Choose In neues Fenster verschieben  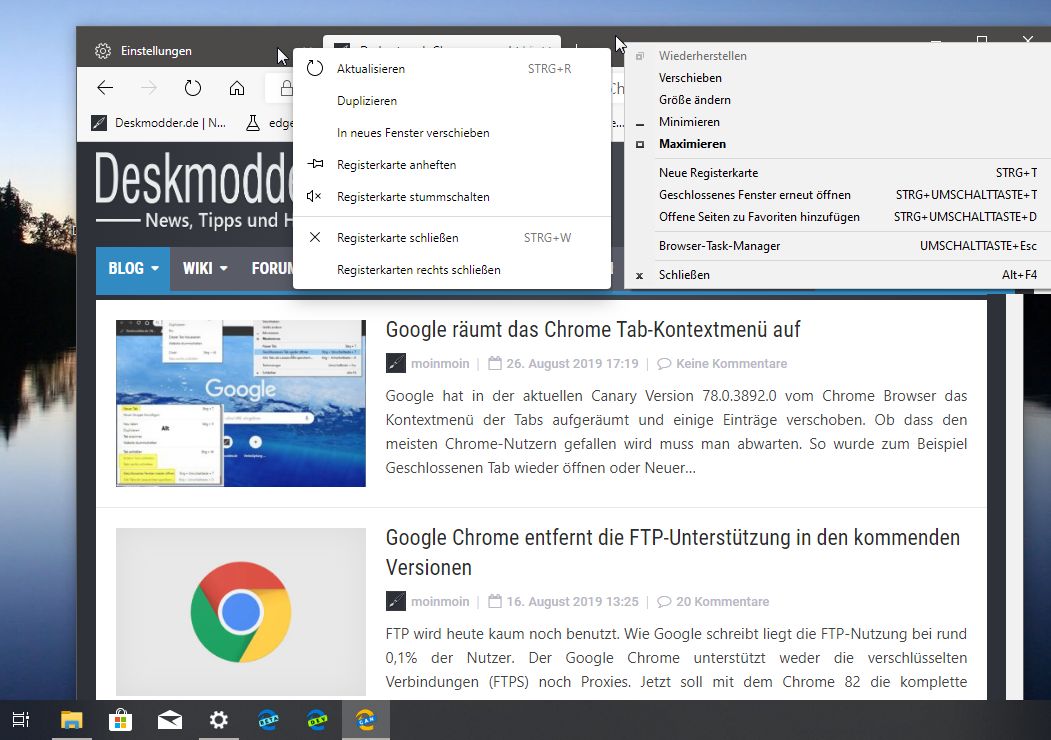click(x=452, y=133)
